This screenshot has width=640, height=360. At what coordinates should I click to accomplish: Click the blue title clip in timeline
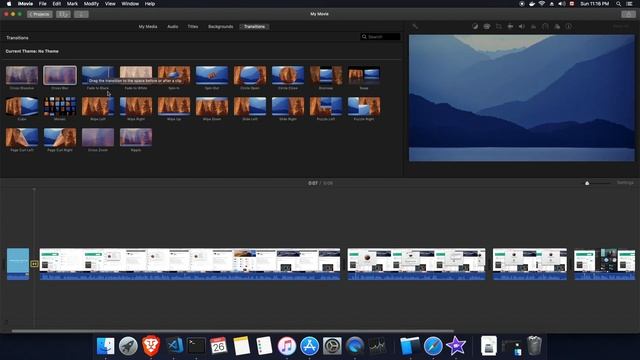pyautogui.click(x=18, y=264)
